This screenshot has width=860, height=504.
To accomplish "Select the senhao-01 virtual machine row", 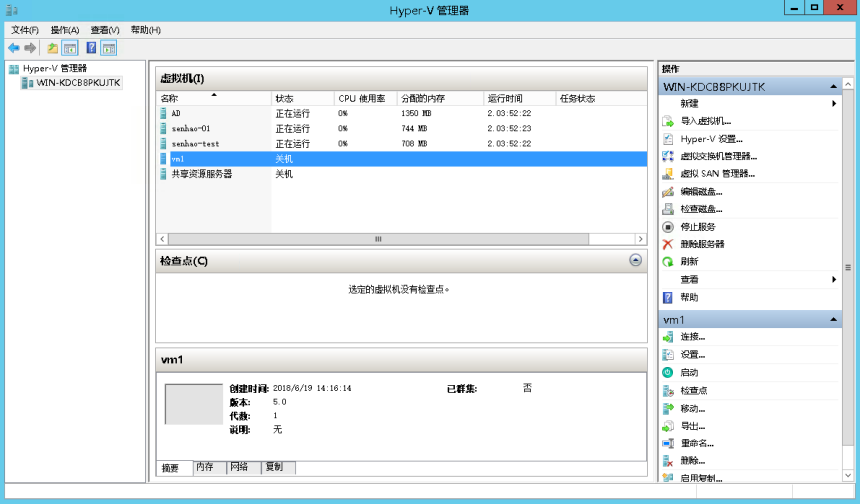I will coord(401,129).
